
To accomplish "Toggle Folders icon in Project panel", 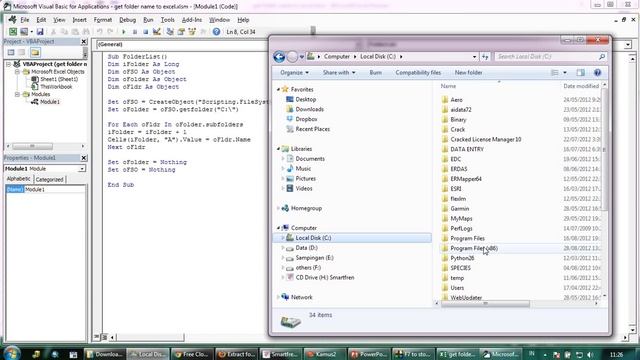I will [x=35, y=52].
